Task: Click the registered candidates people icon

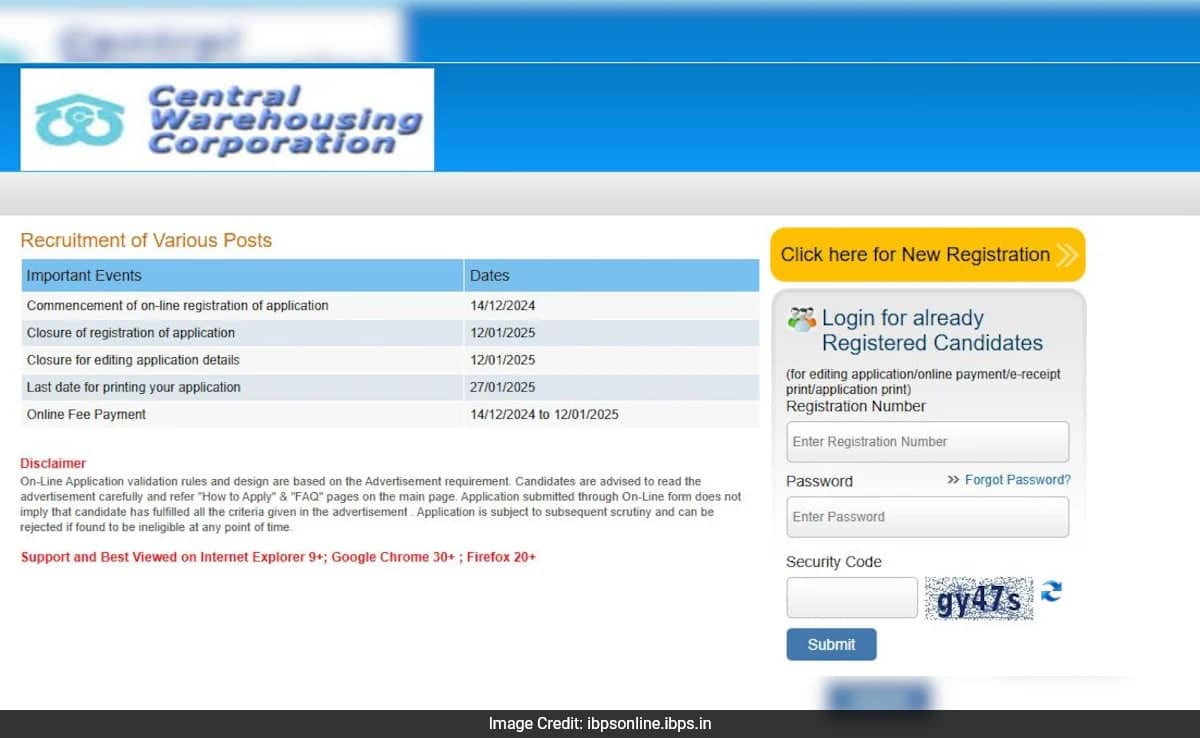Action: [x=801, y=319]
